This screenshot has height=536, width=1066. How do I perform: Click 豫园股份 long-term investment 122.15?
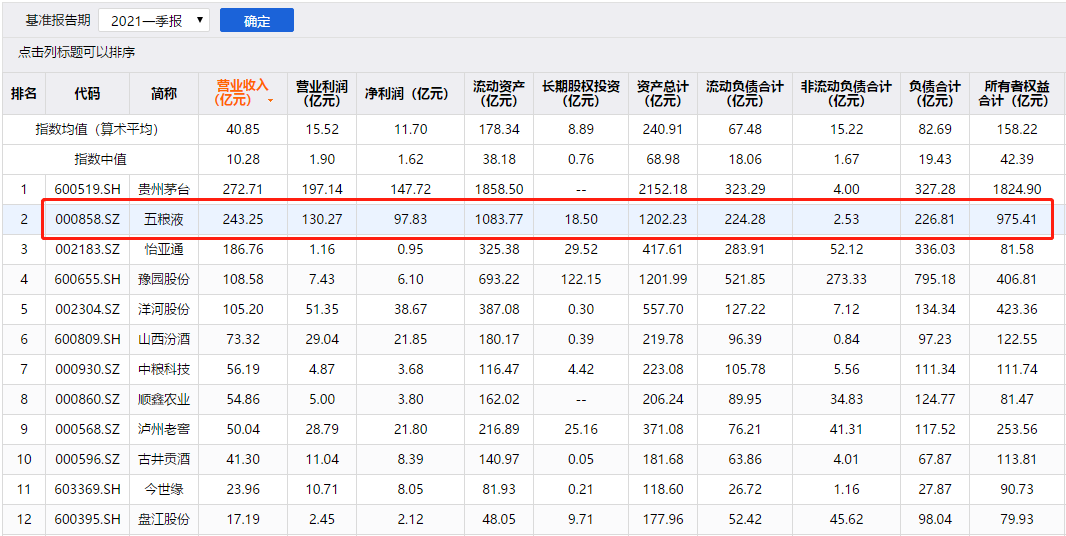click(x=581, y=279)
